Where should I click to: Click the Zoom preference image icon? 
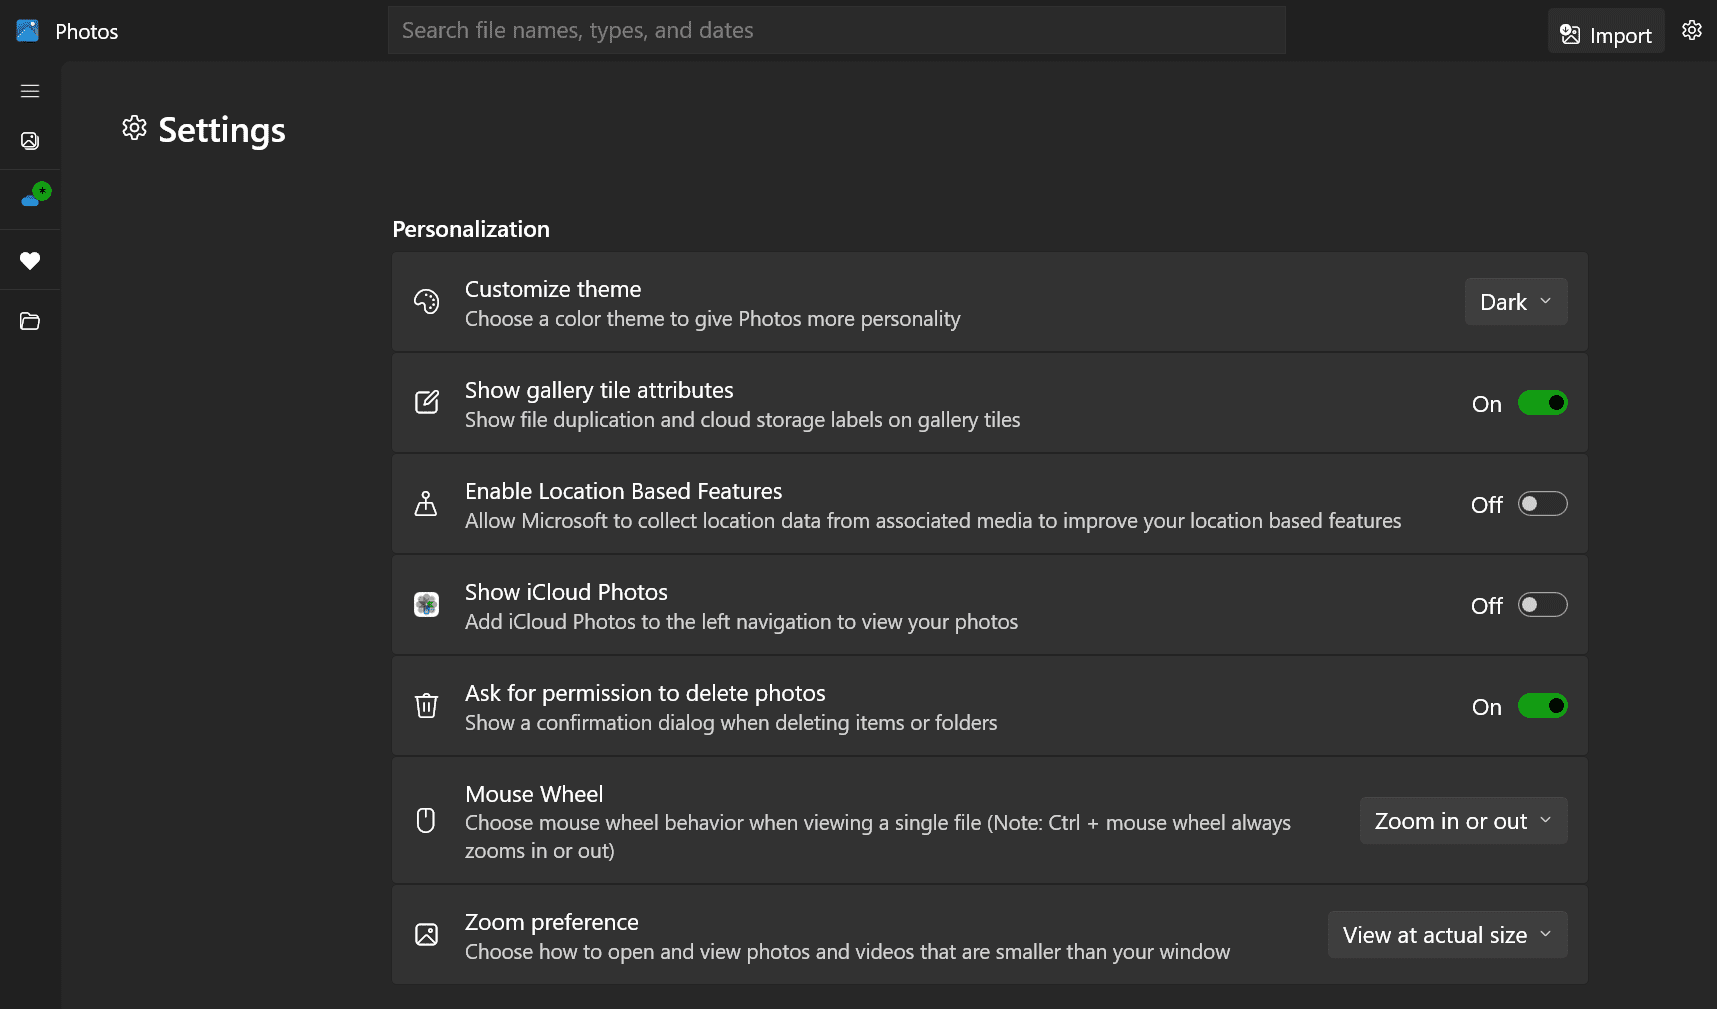427,935
